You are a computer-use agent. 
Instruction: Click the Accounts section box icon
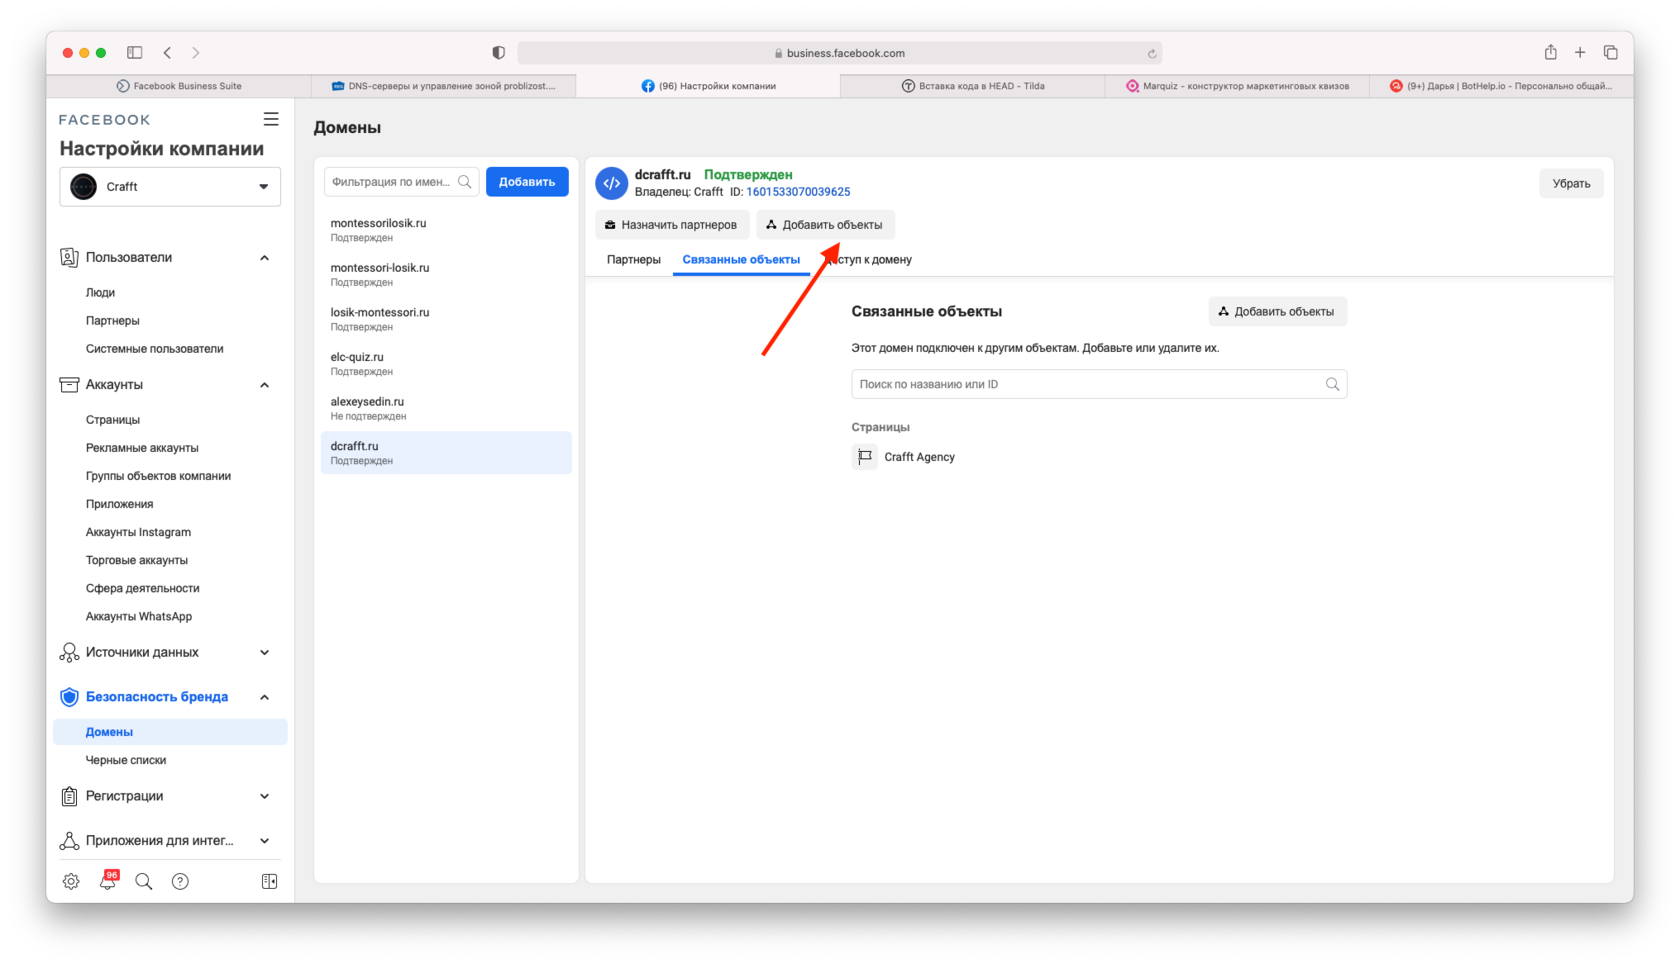coord(69,385)
